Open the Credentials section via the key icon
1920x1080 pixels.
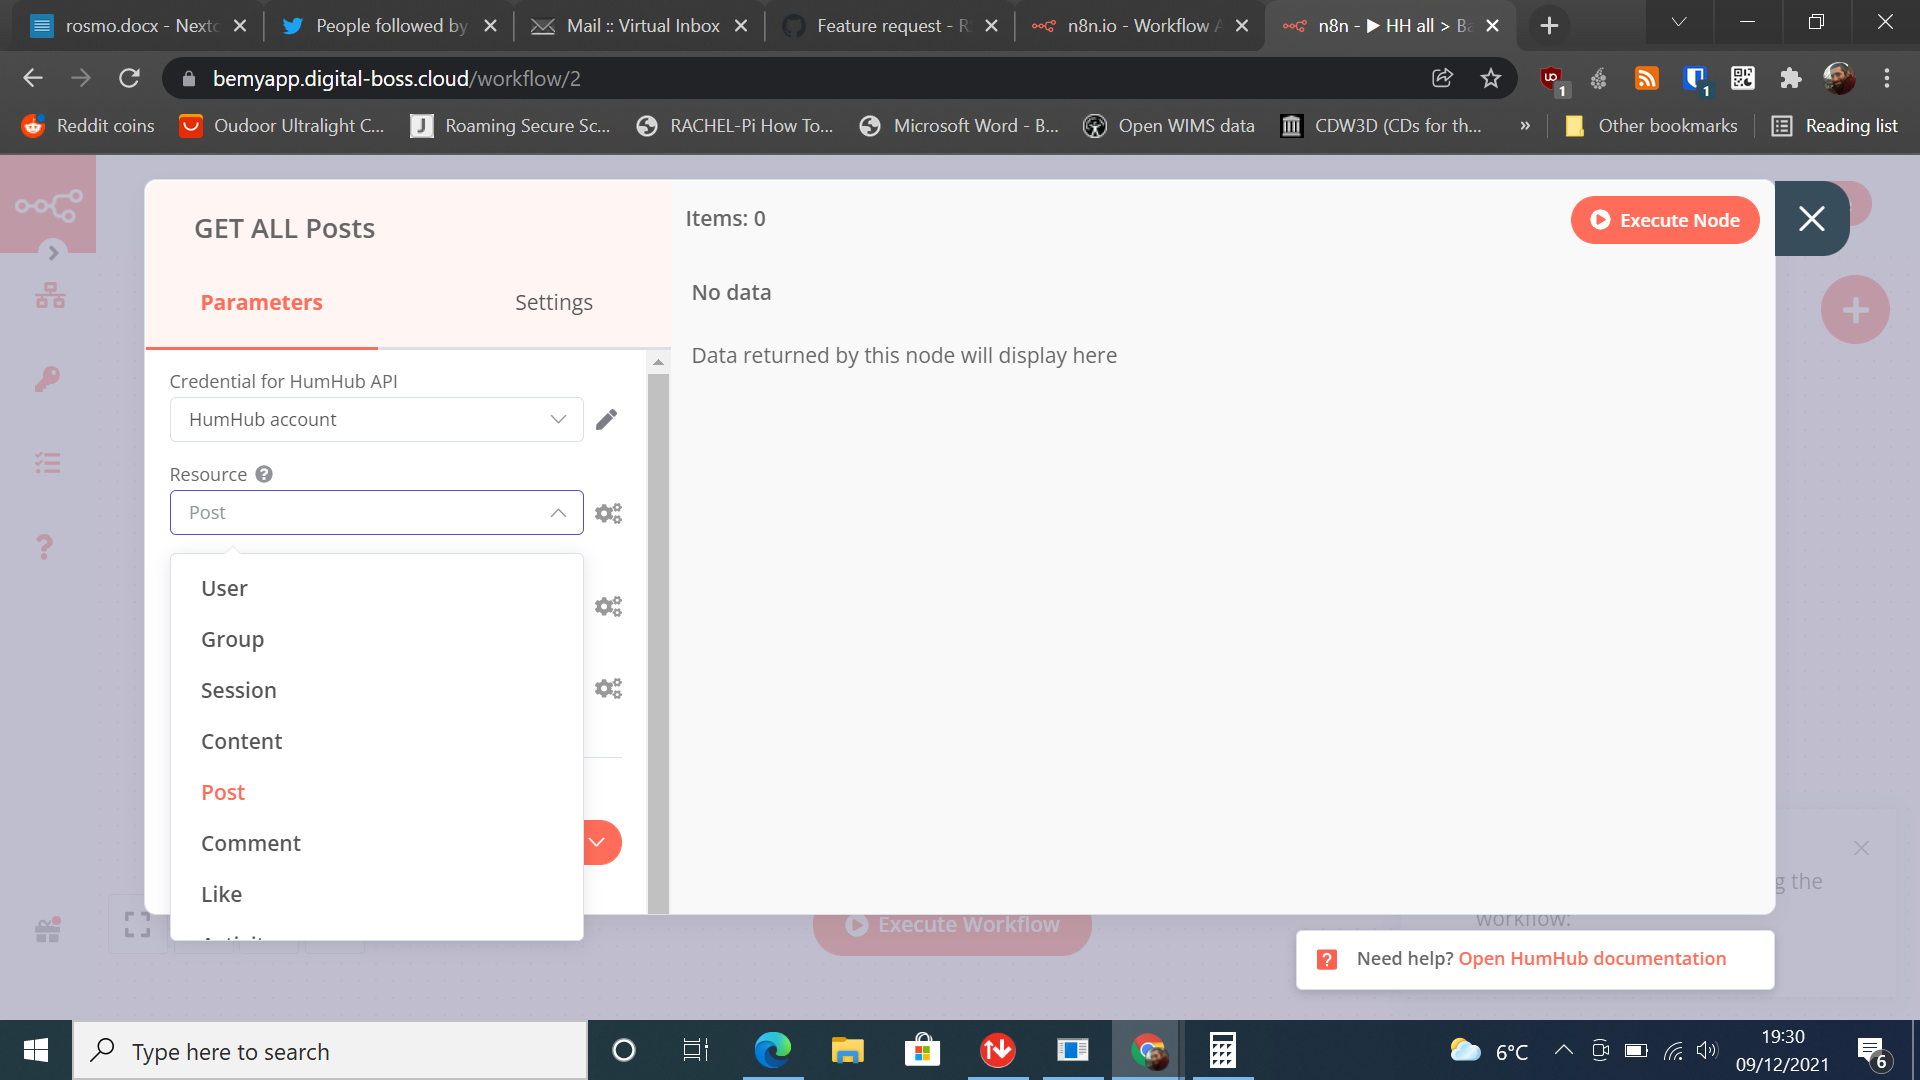coord(47,379)
